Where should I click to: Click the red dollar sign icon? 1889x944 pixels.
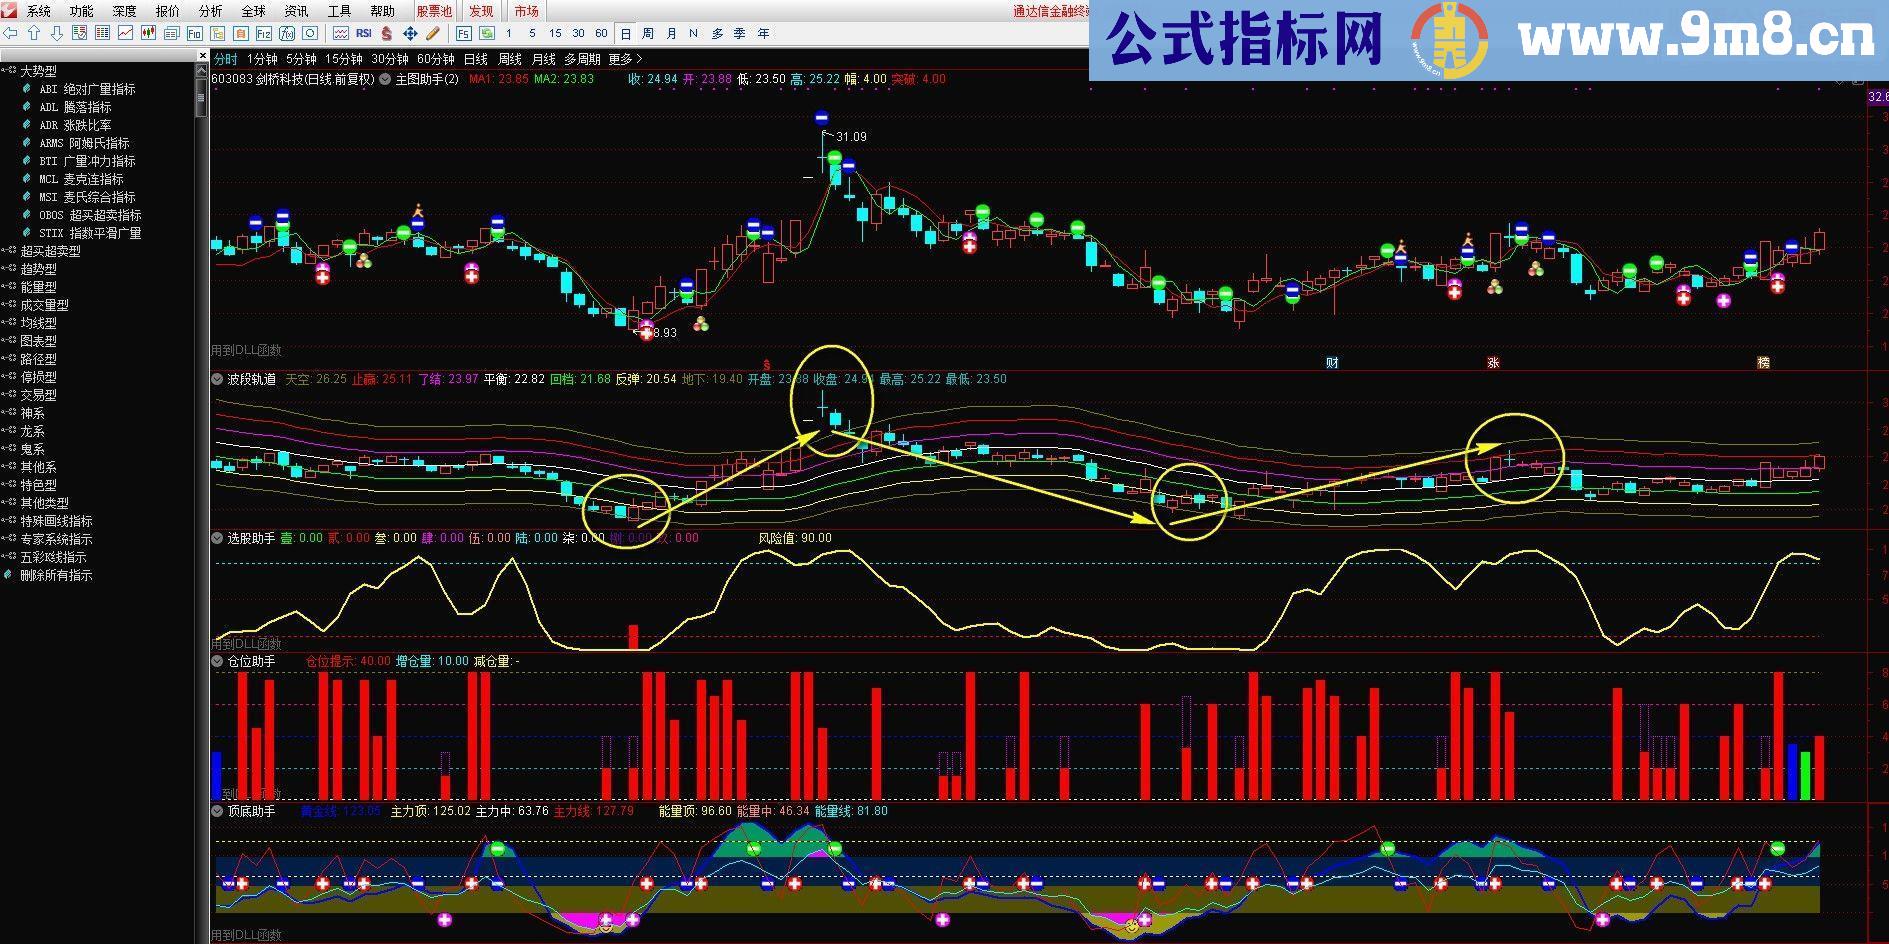[x=386, y=33]
